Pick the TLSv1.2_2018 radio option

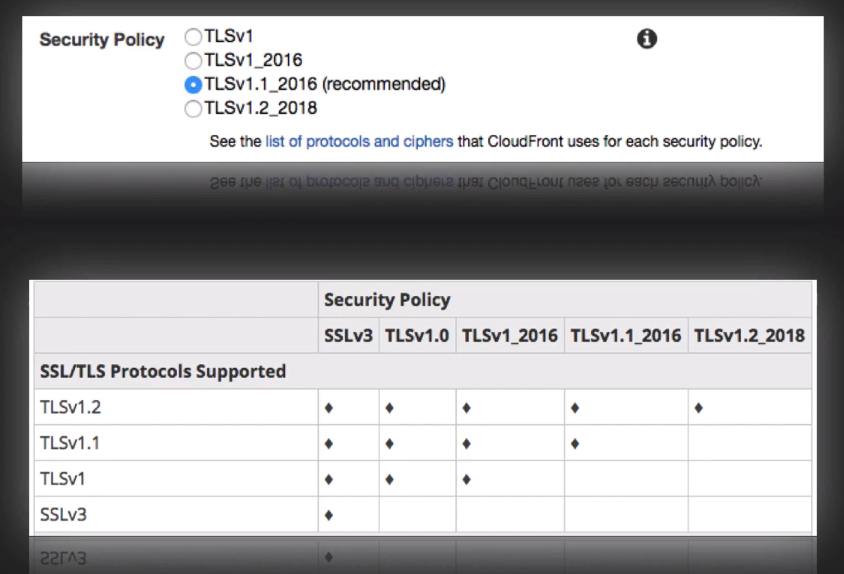click(x=193, y=108)
